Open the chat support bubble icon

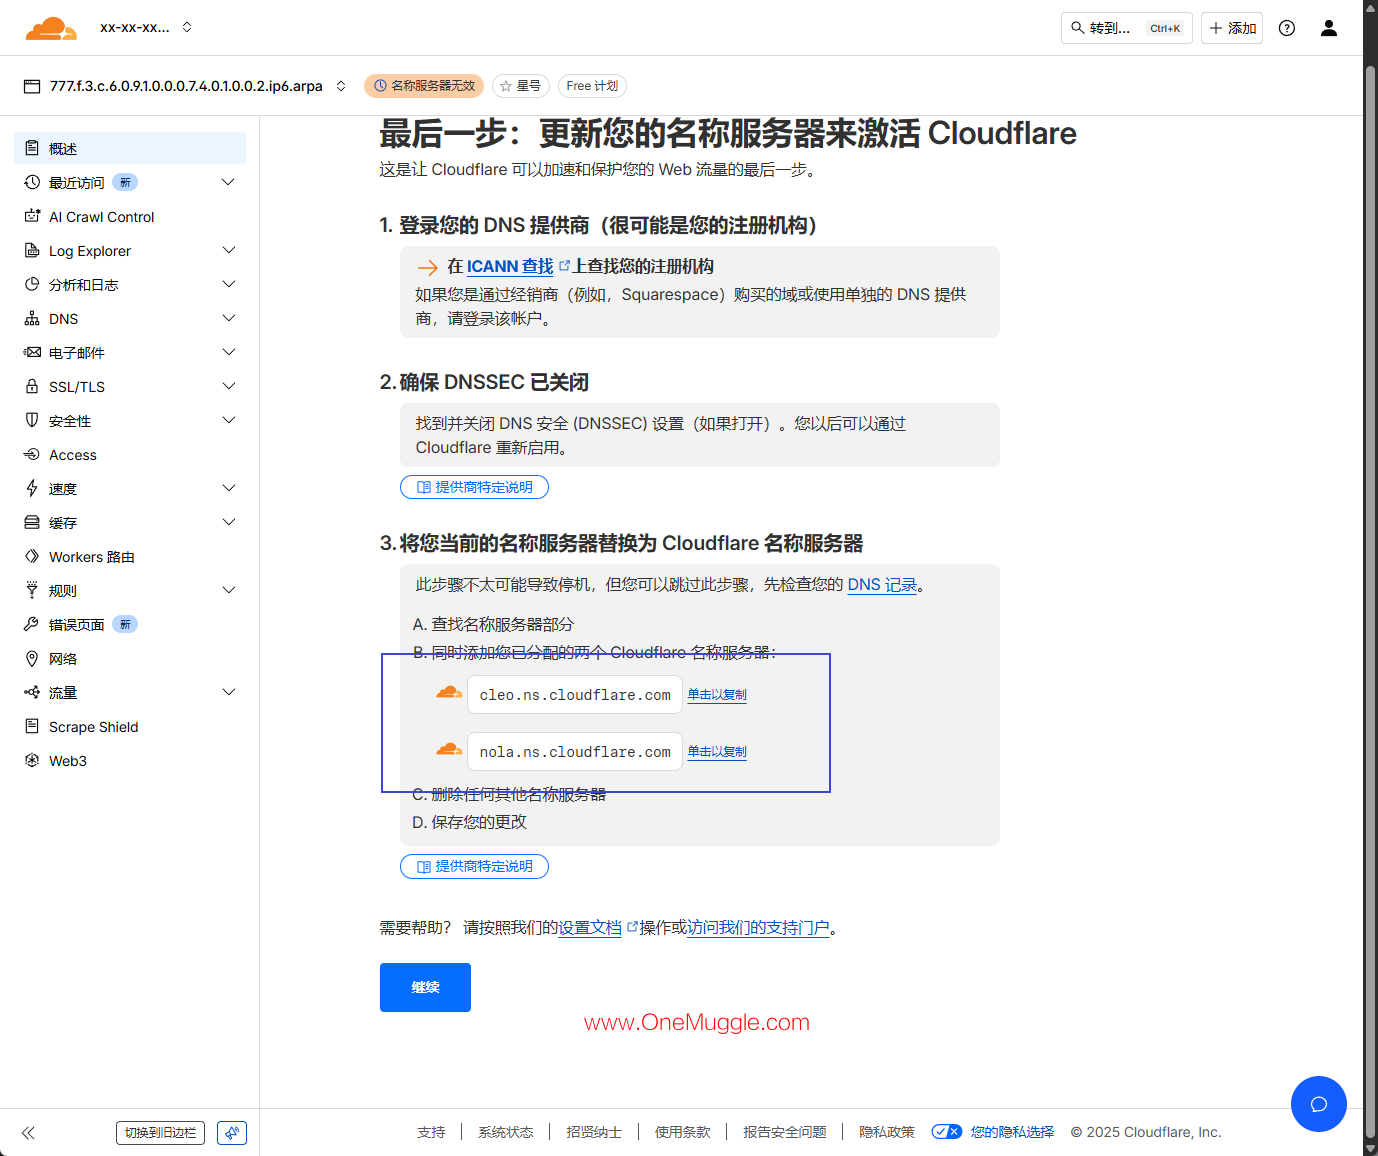pyautogui.click(x=1319, y=1104)
